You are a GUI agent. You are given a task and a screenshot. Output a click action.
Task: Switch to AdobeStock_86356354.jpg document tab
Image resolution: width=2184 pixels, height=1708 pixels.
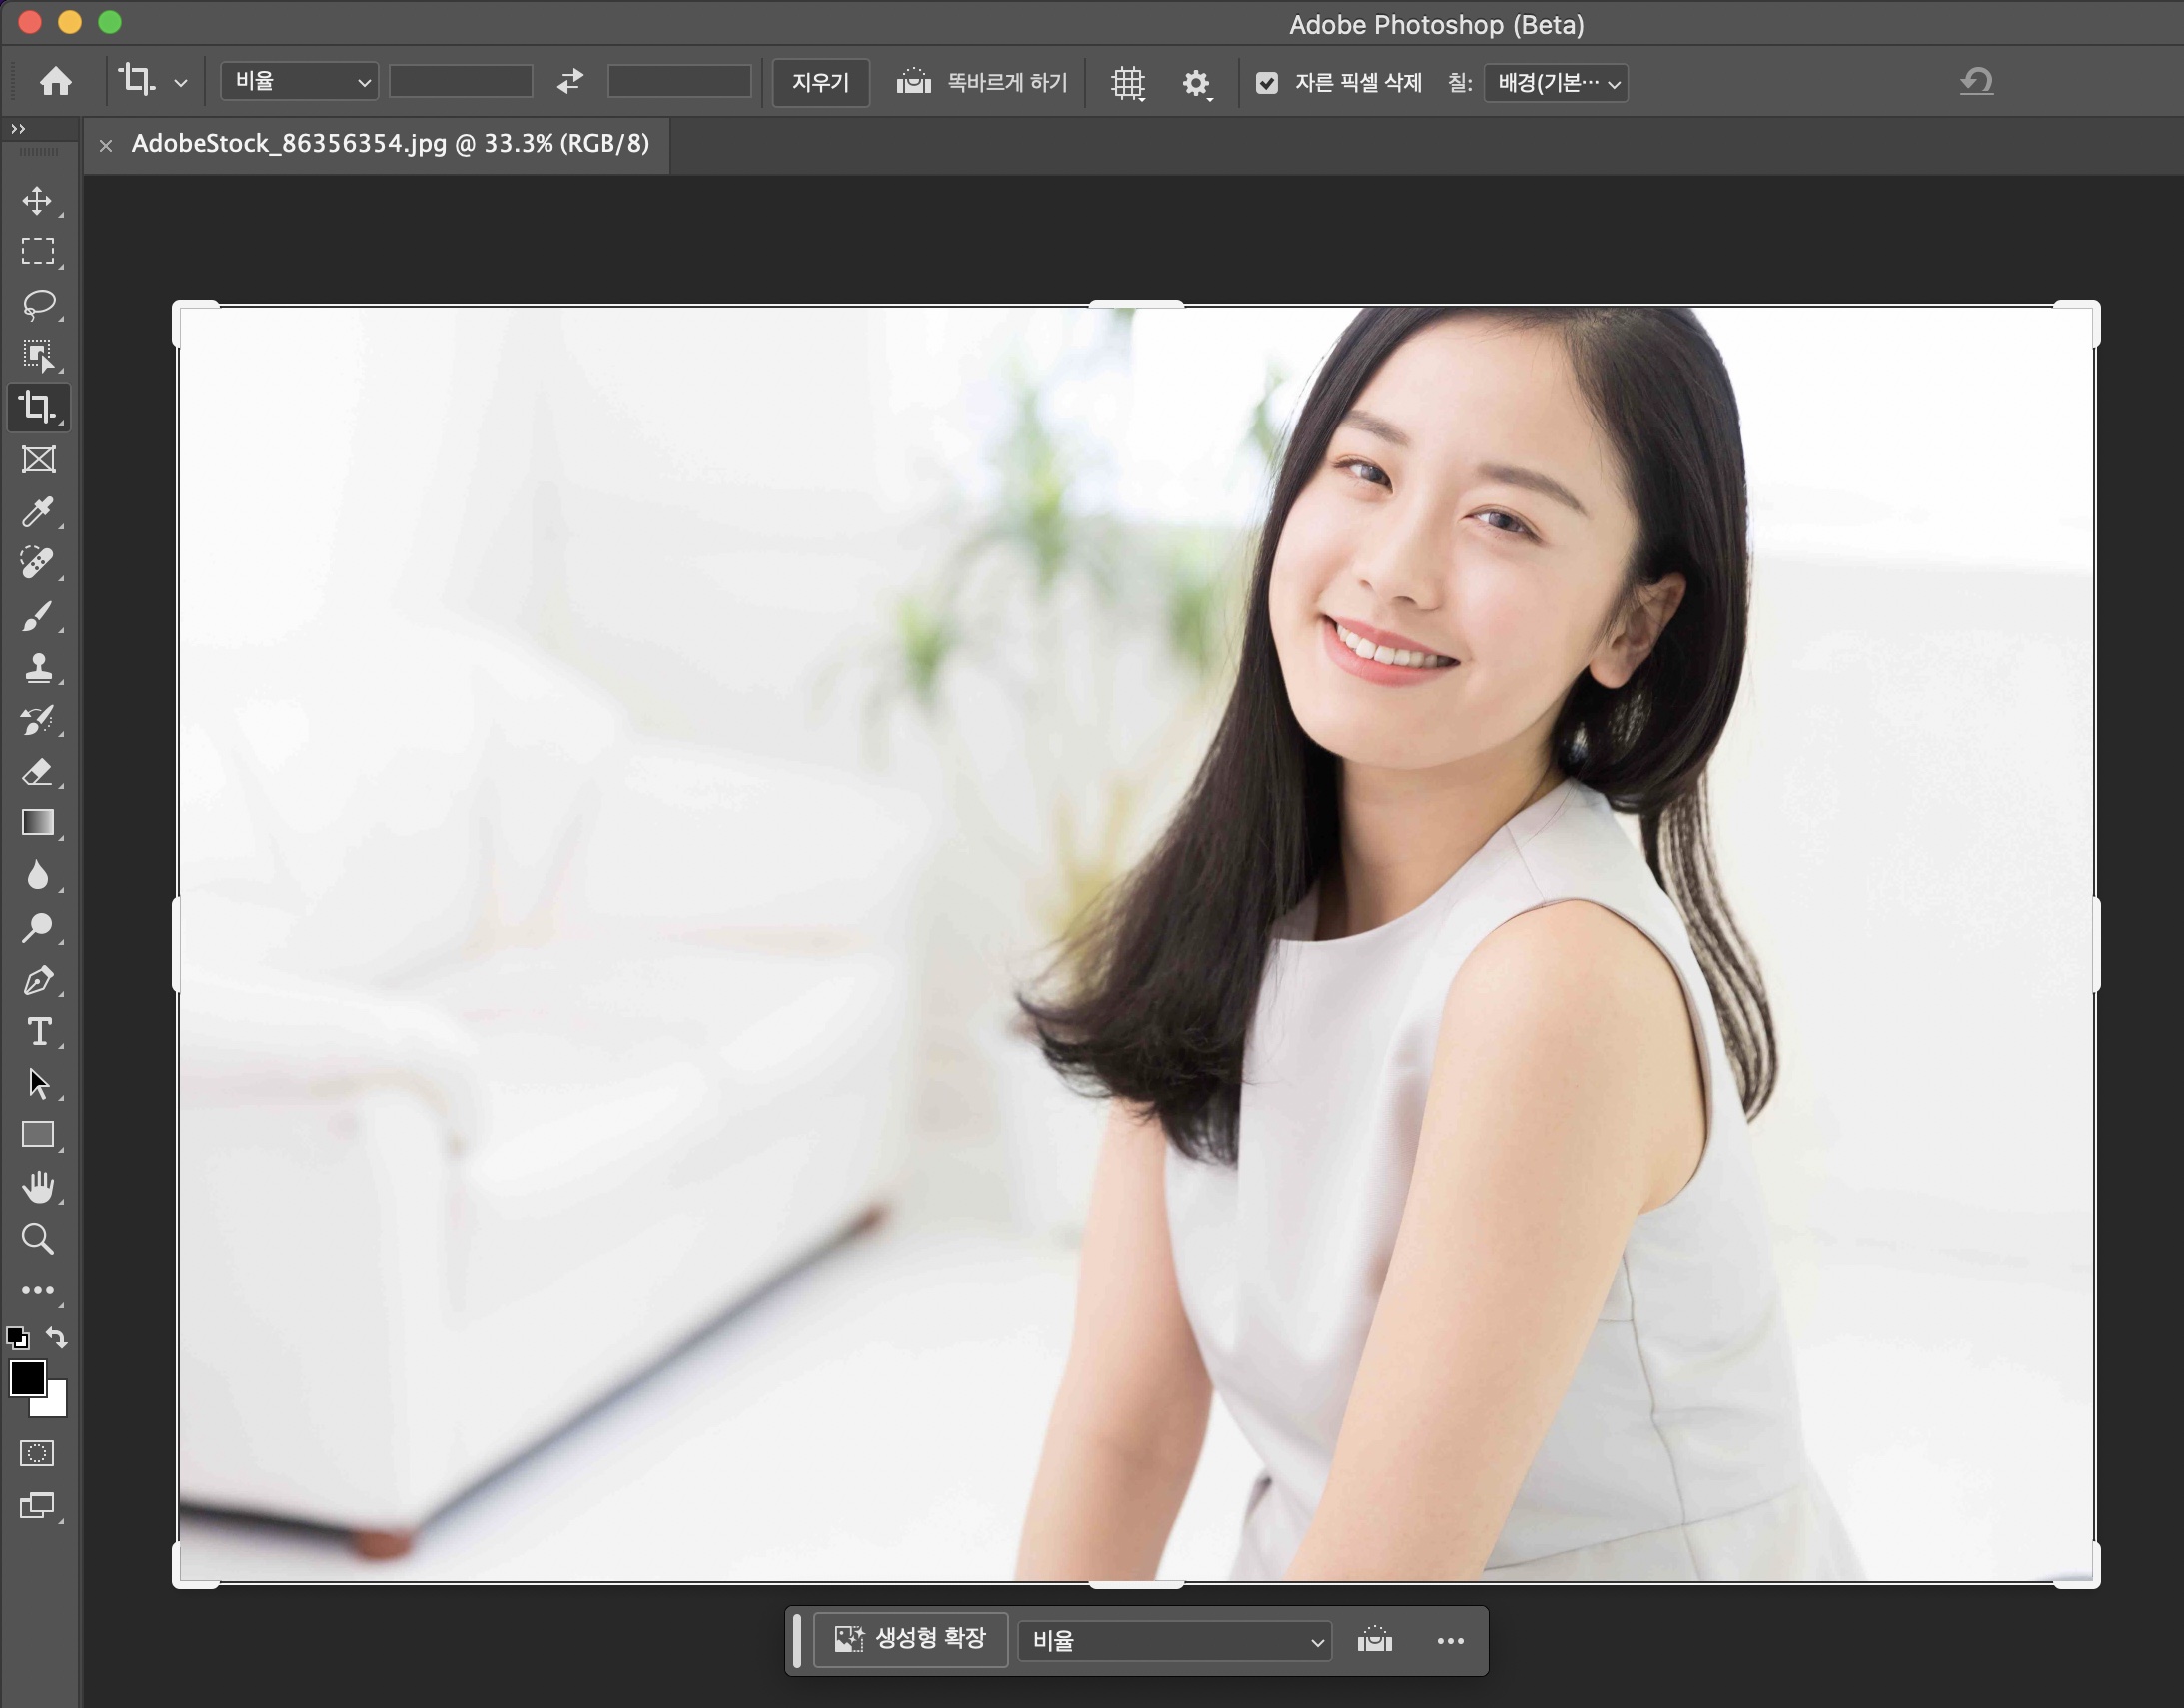[x=390, y=144]
